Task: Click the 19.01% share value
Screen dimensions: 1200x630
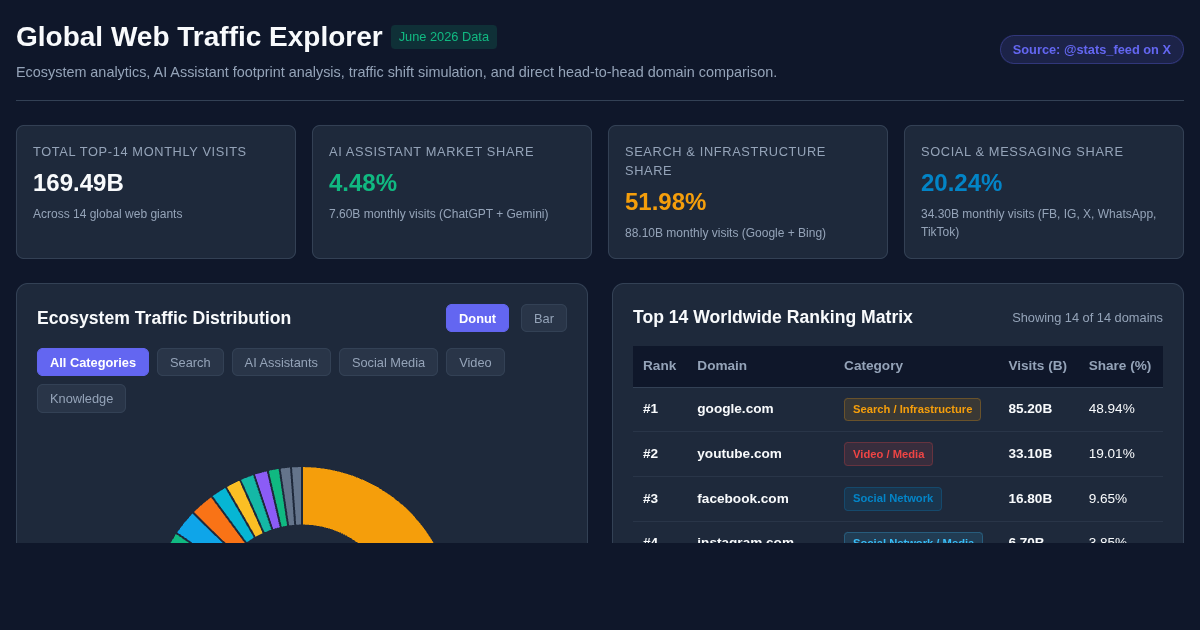Action: coord(1112,454)
